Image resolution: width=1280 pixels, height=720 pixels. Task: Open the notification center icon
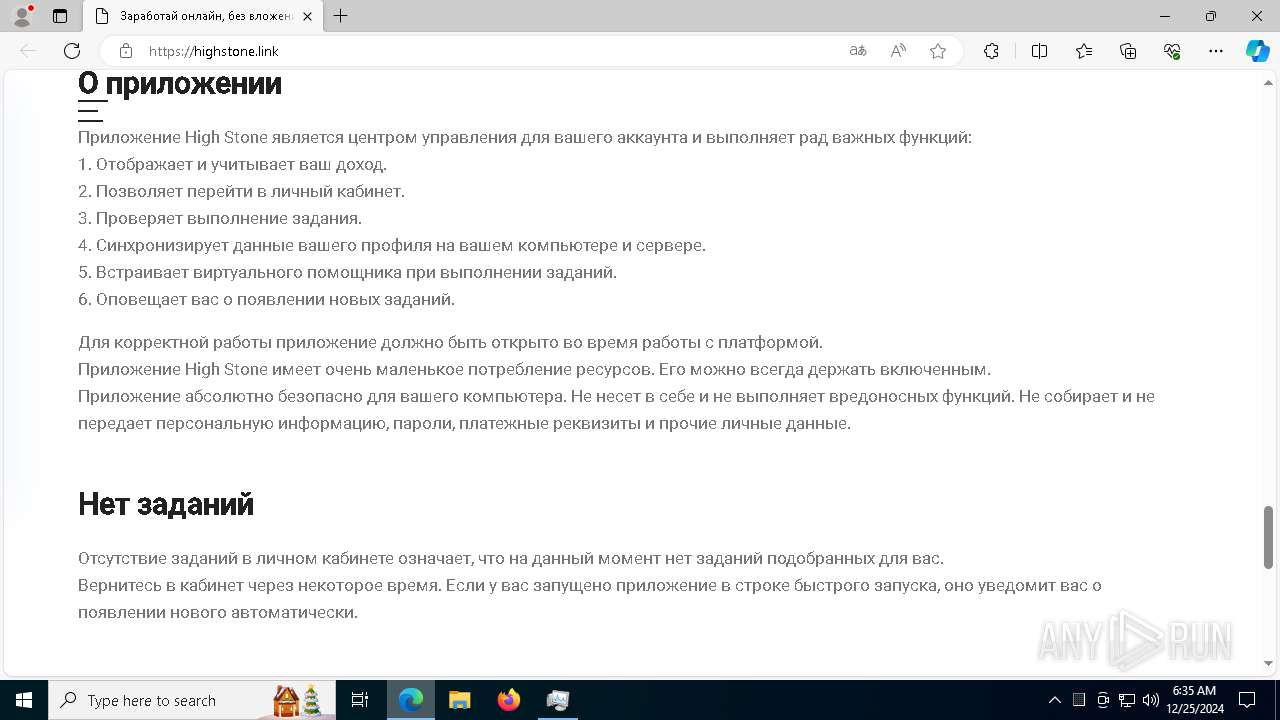click(1247, 700)
